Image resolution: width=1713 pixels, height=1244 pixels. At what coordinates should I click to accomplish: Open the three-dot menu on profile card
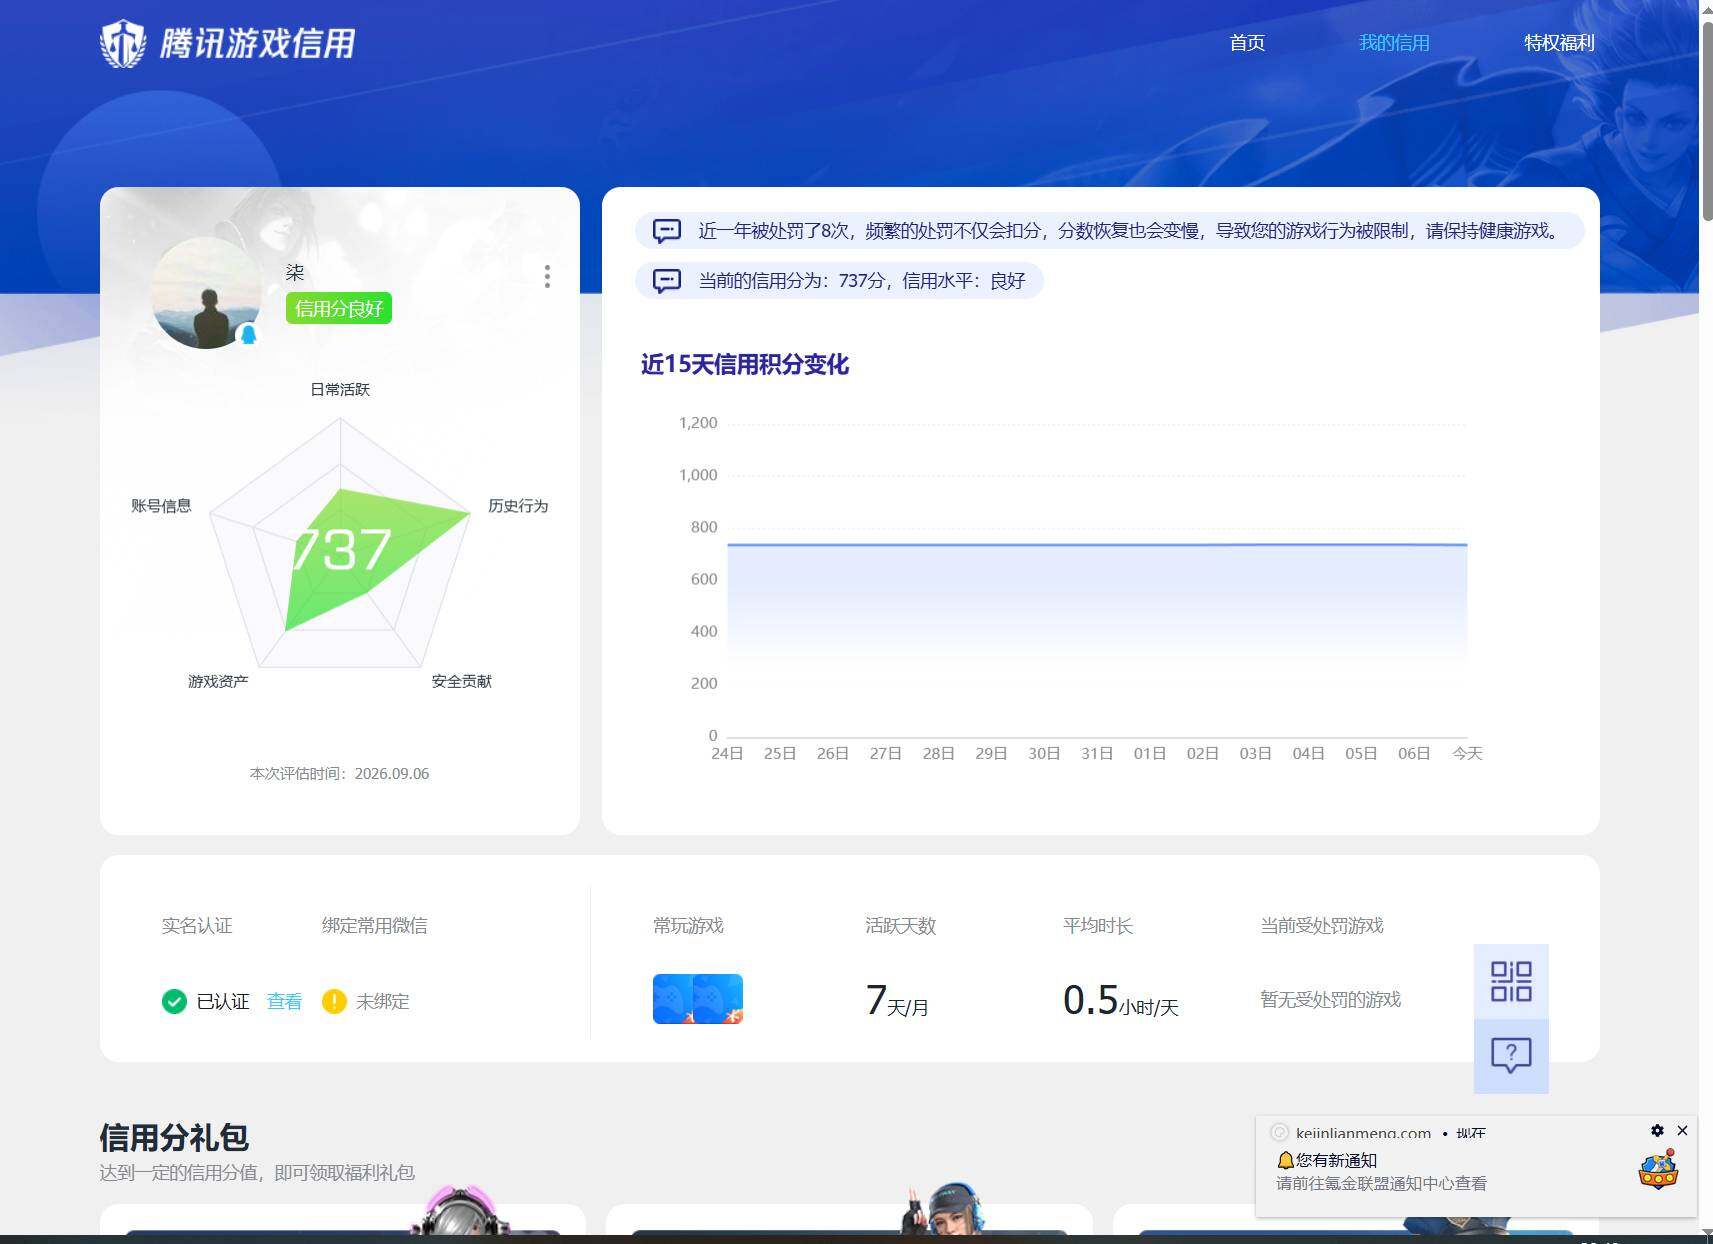pos(547,277)
